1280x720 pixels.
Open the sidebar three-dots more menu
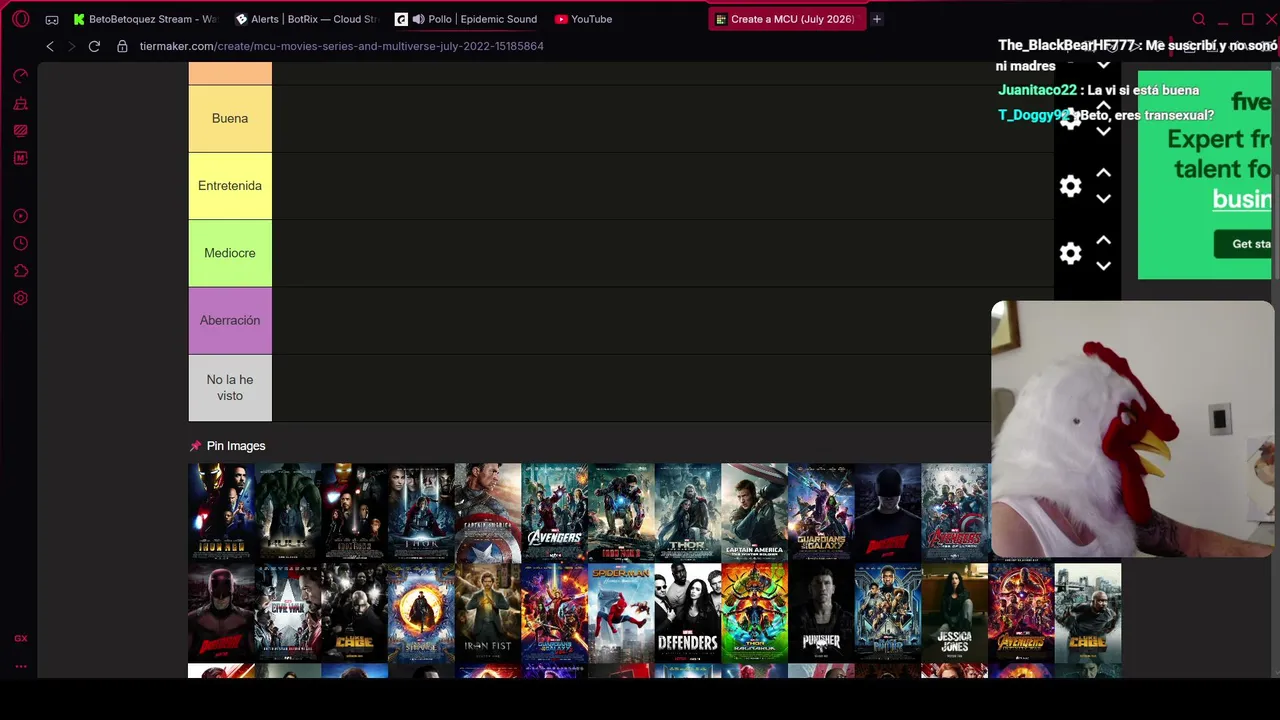21,666
